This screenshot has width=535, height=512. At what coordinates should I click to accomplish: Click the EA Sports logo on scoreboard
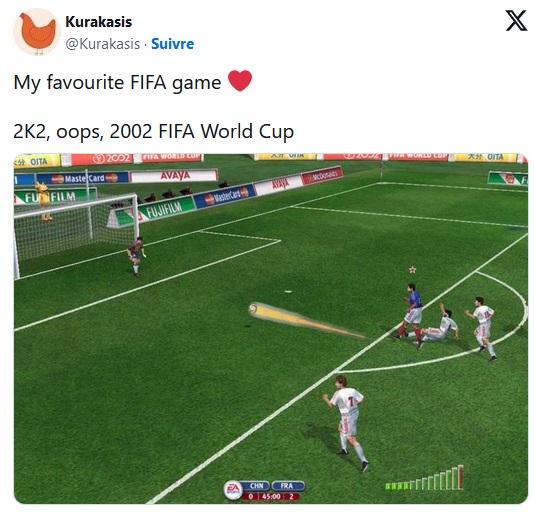point(232,489)
